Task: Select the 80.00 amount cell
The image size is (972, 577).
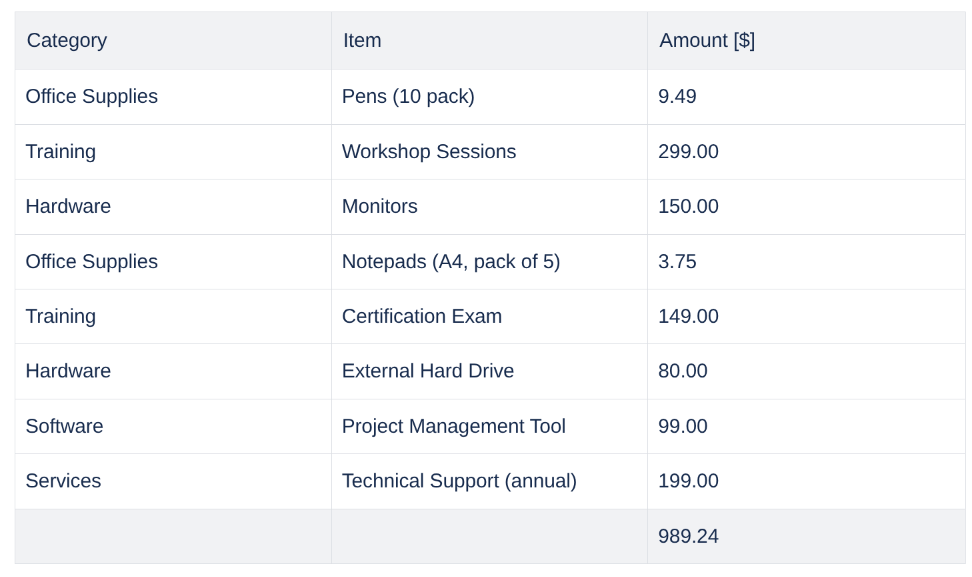Action: [683, 372]
